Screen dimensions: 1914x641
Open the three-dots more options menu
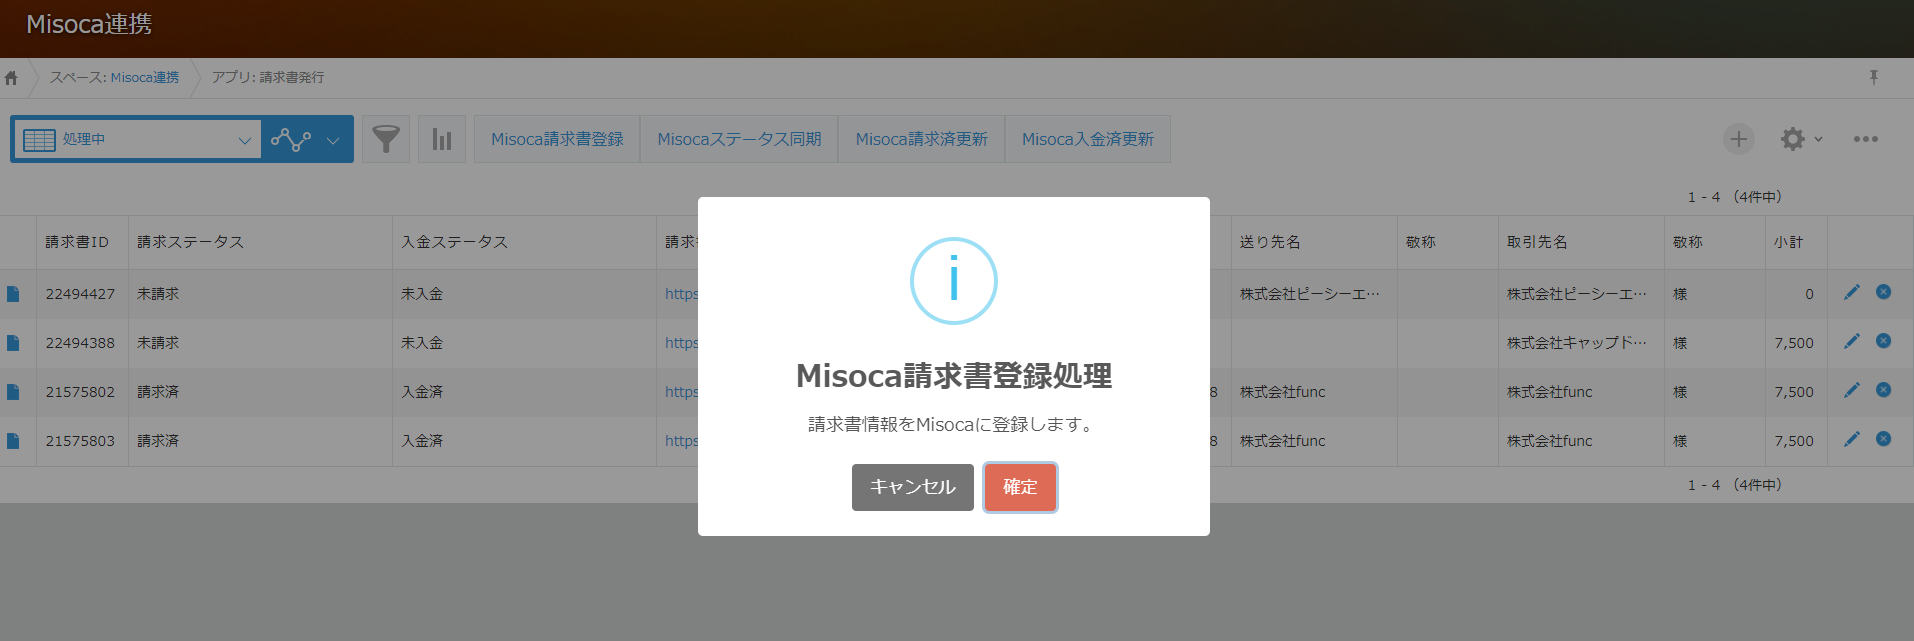1865,139
